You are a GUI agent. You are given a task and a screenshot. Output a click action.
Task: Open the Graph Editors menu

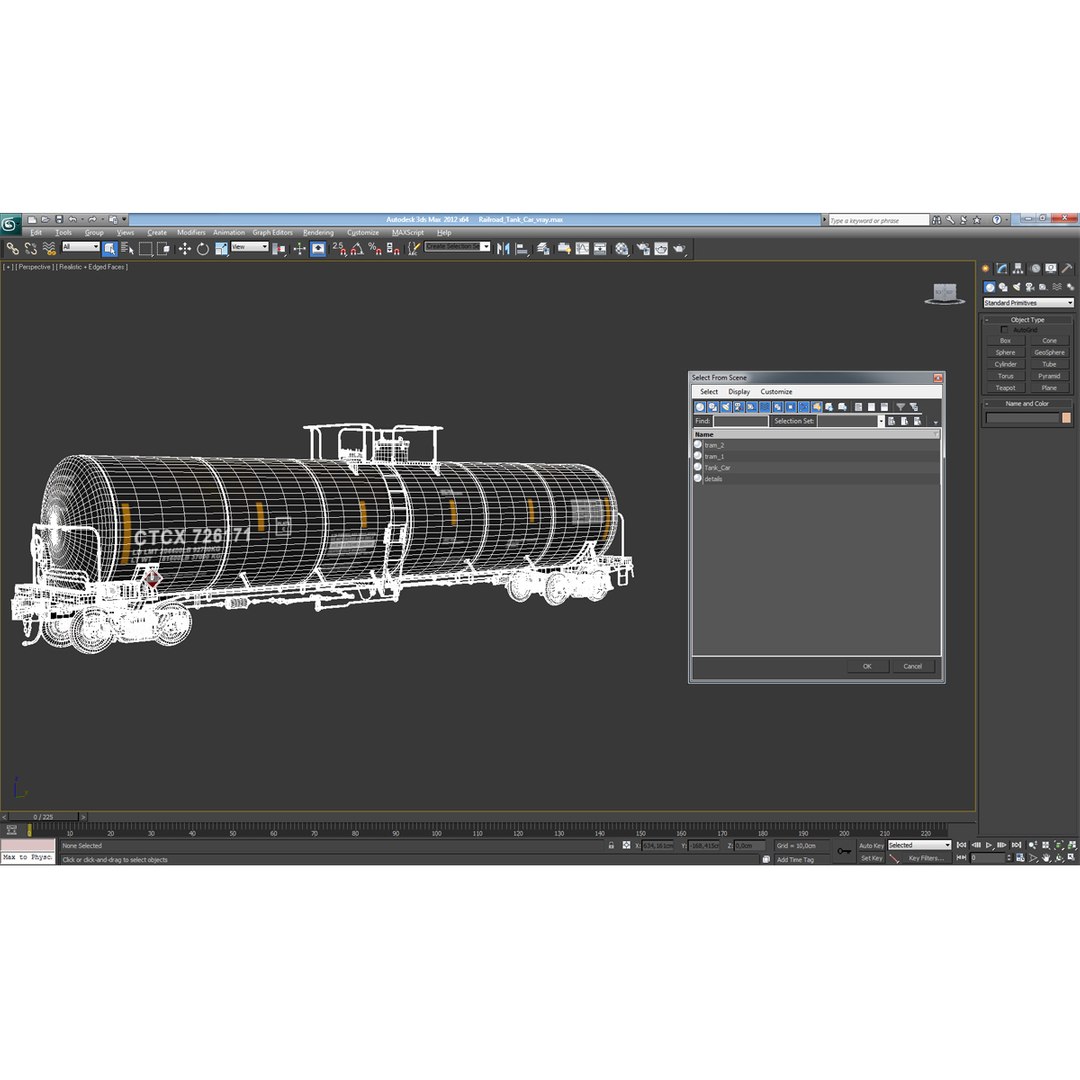(272, 233)
